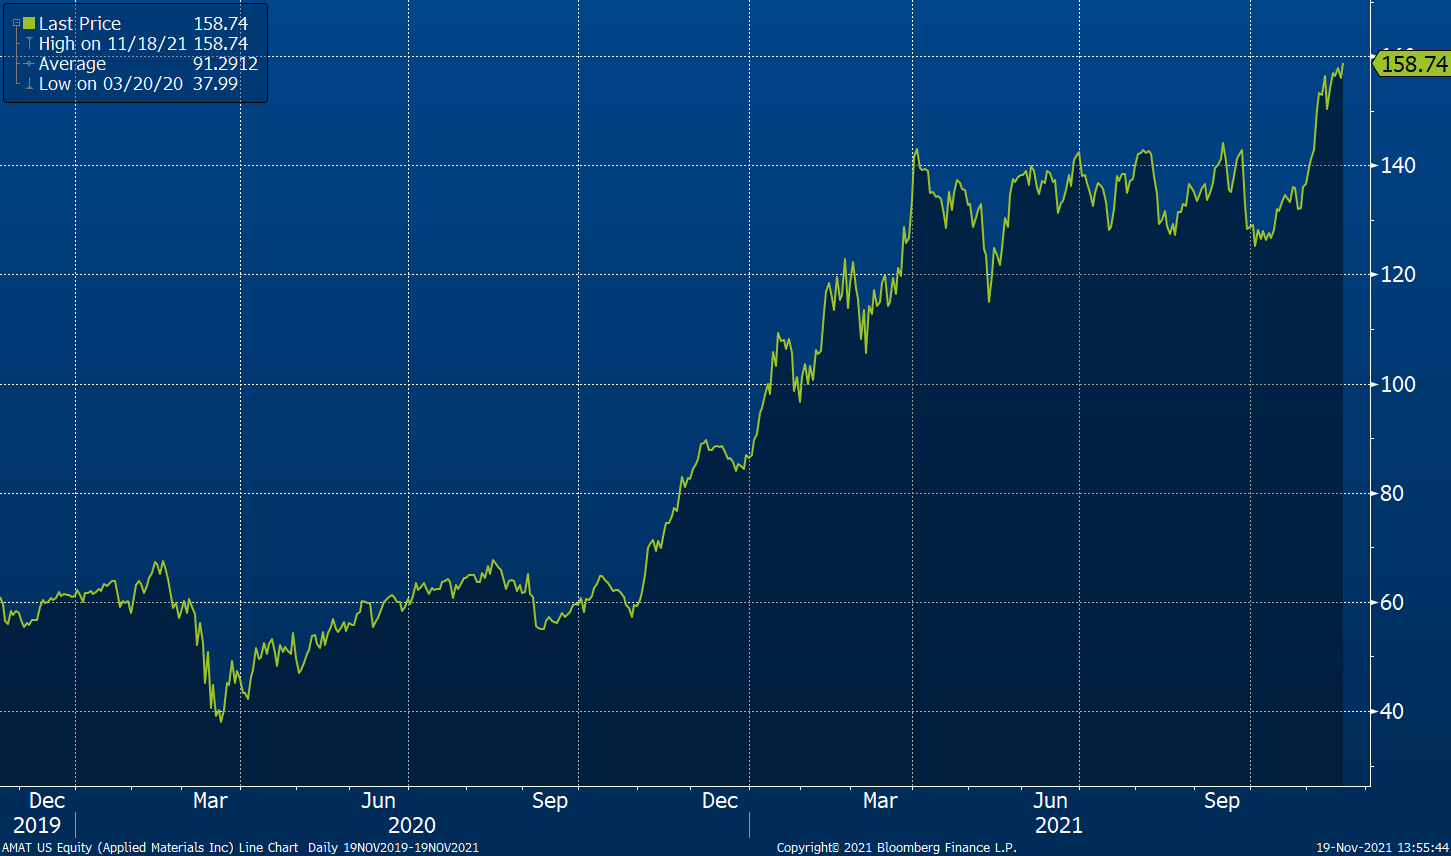
Task: Click the low value 37.99
Action: click(x=216, y=84)
